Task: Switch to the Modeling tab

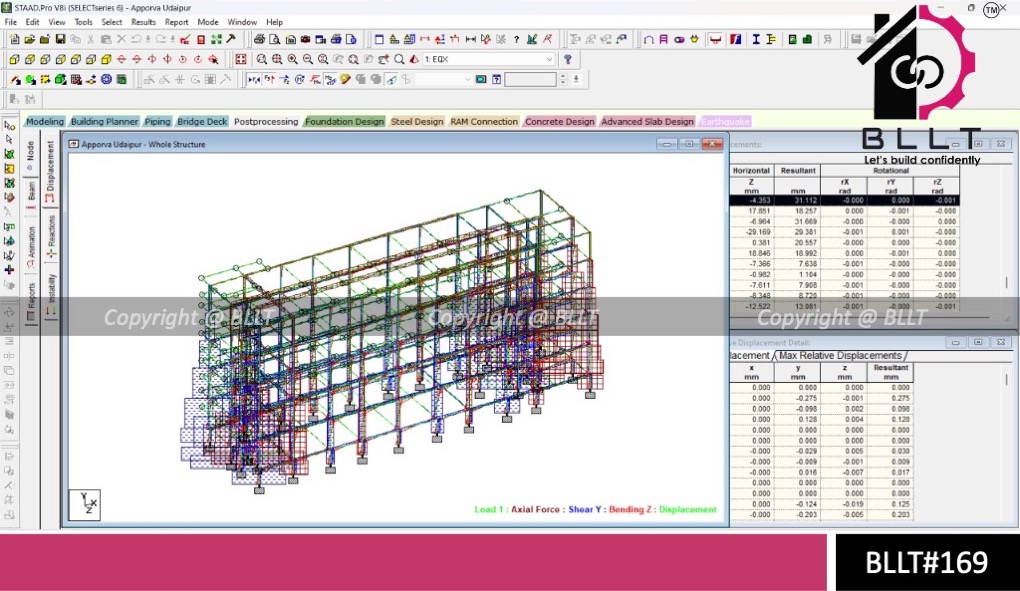Action: 45,122
